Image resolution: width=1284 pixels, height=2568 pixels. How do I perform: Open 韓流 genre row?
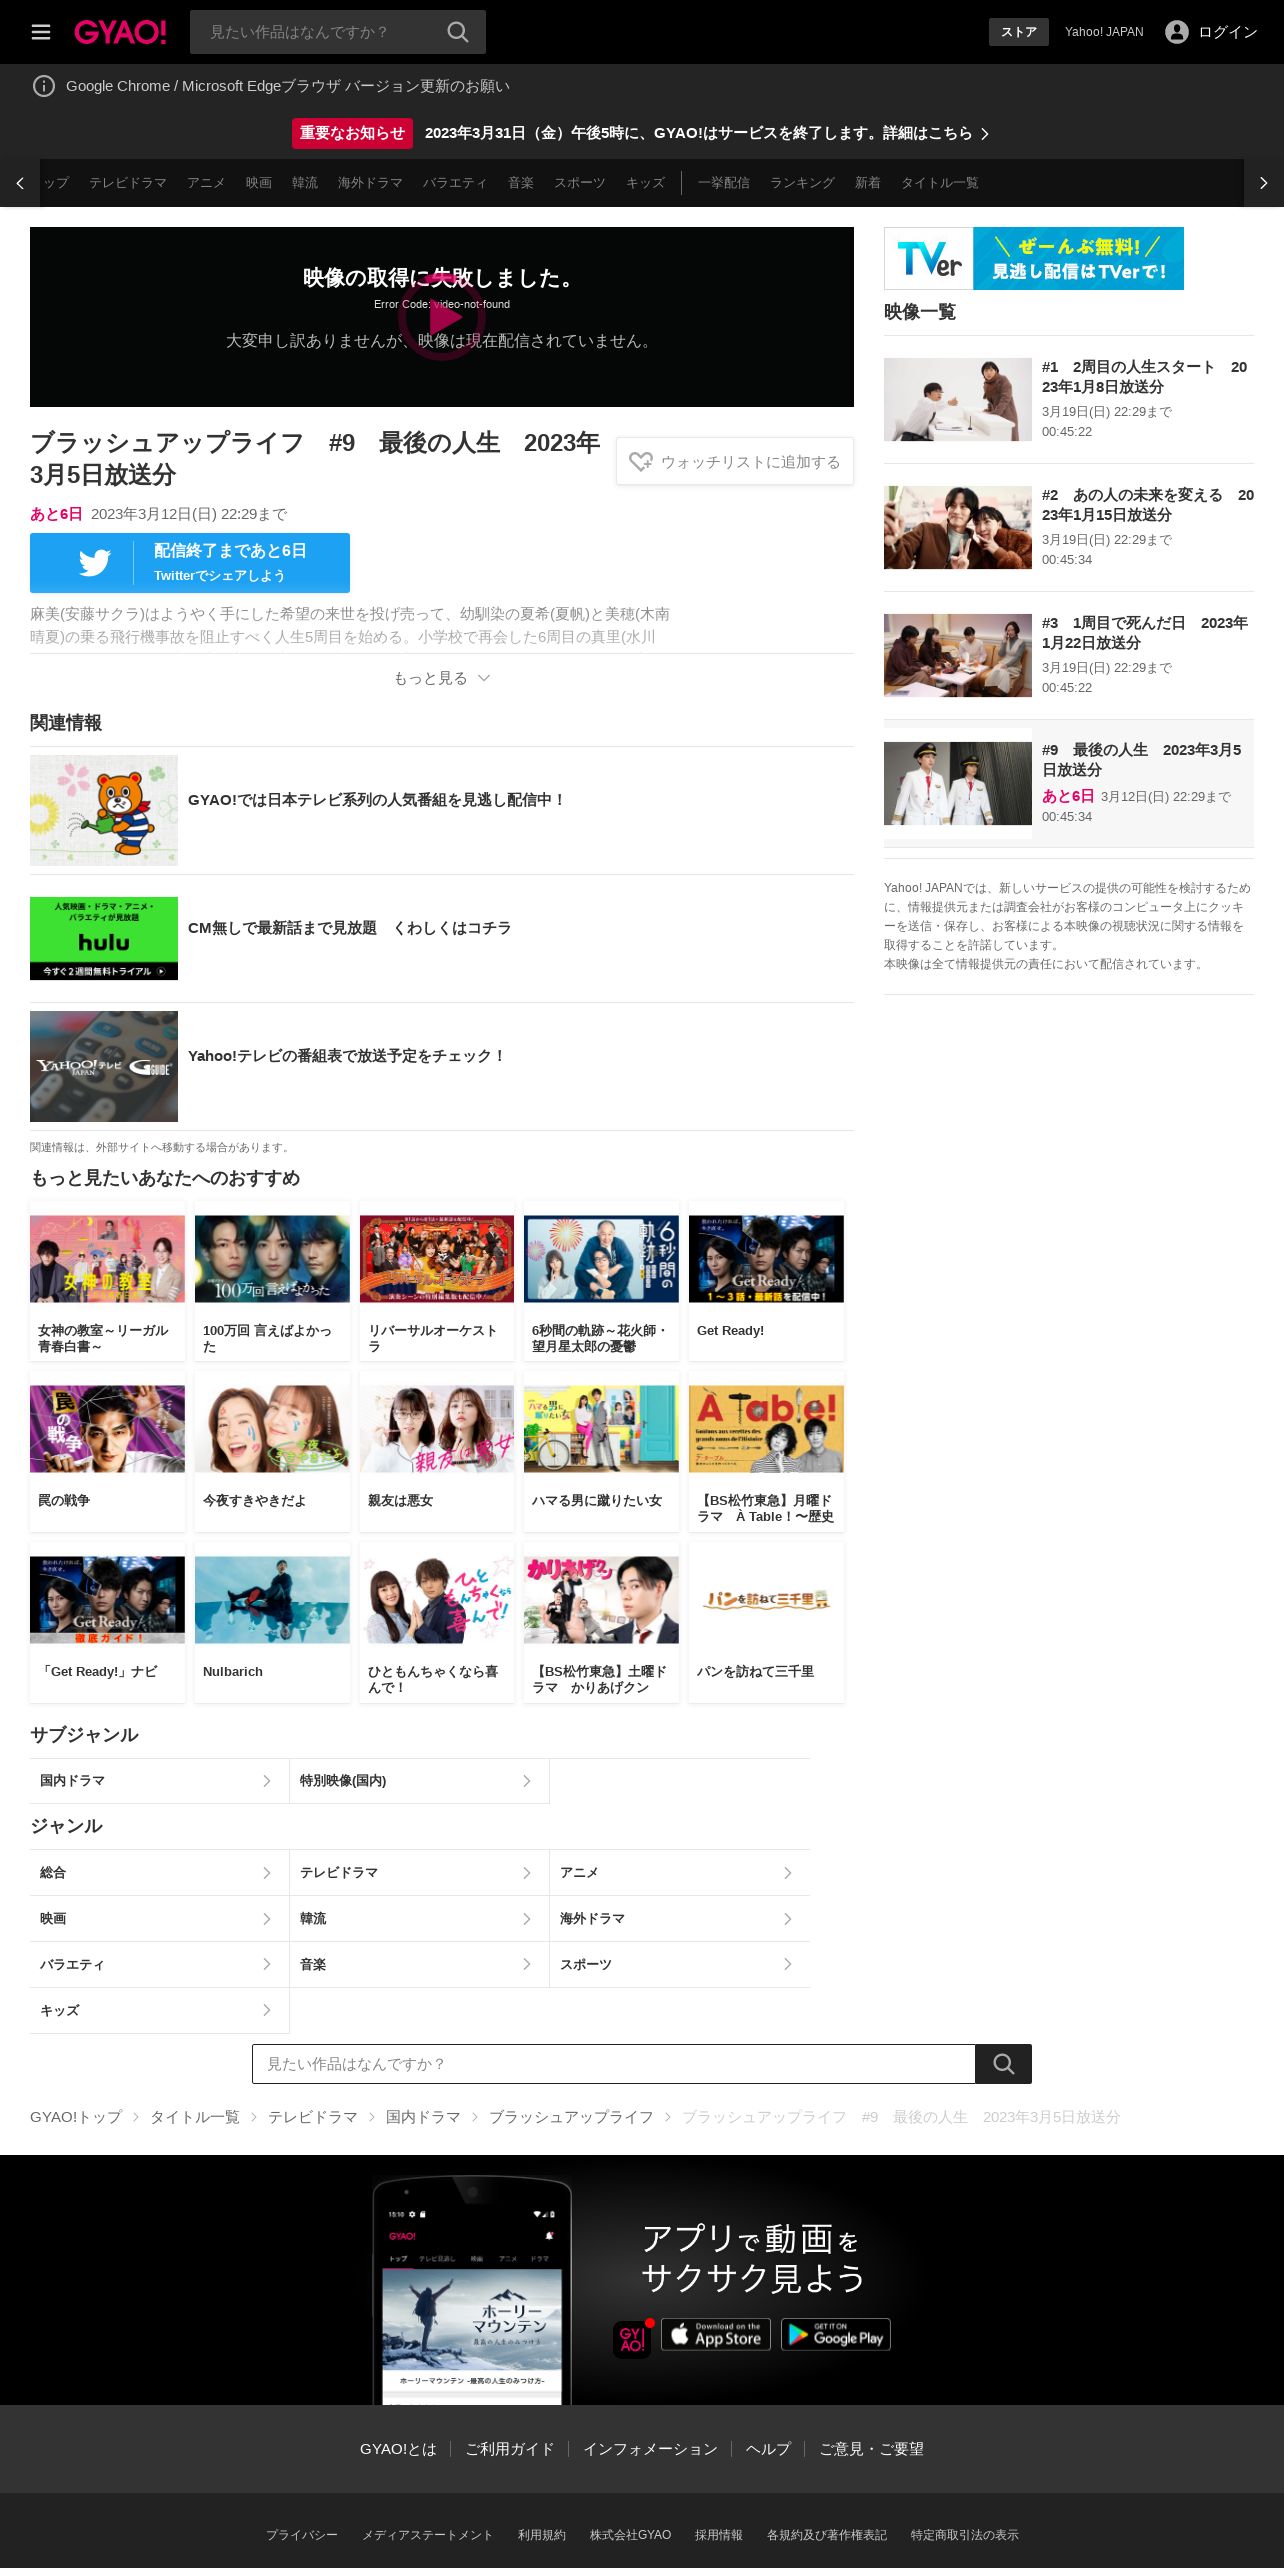tap(419, 1919)
